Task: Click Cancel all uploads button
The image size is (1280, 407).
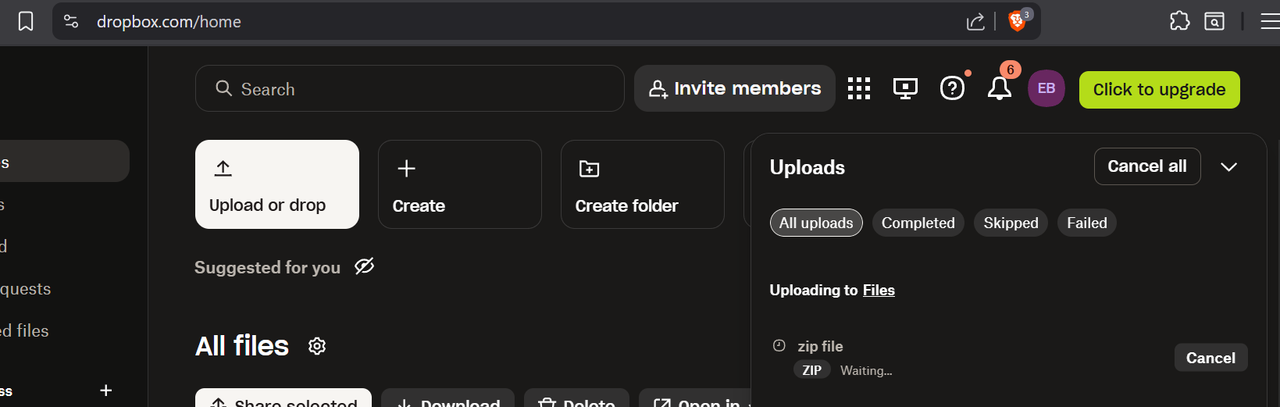Action: 1147,167
